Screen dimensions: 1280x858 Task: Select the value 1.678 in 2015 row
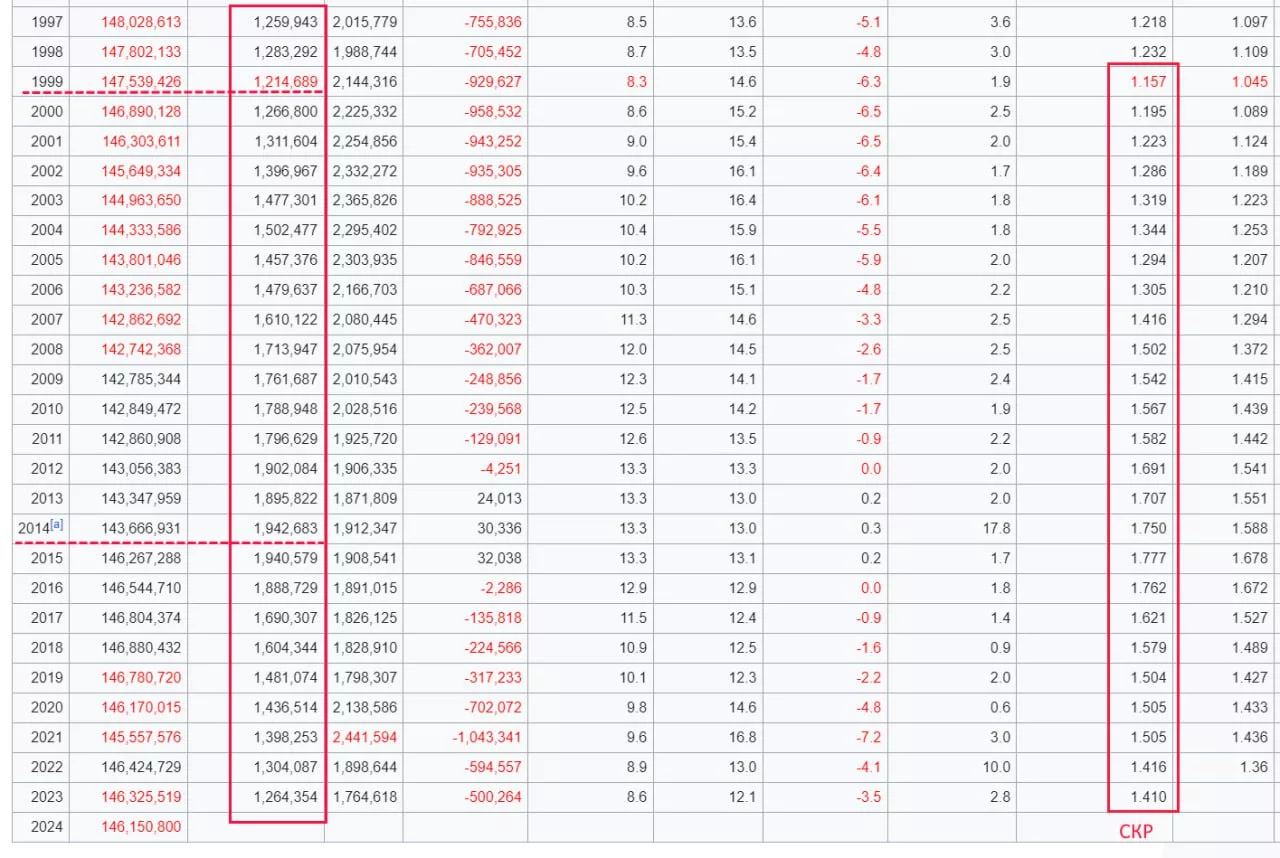1250,557
